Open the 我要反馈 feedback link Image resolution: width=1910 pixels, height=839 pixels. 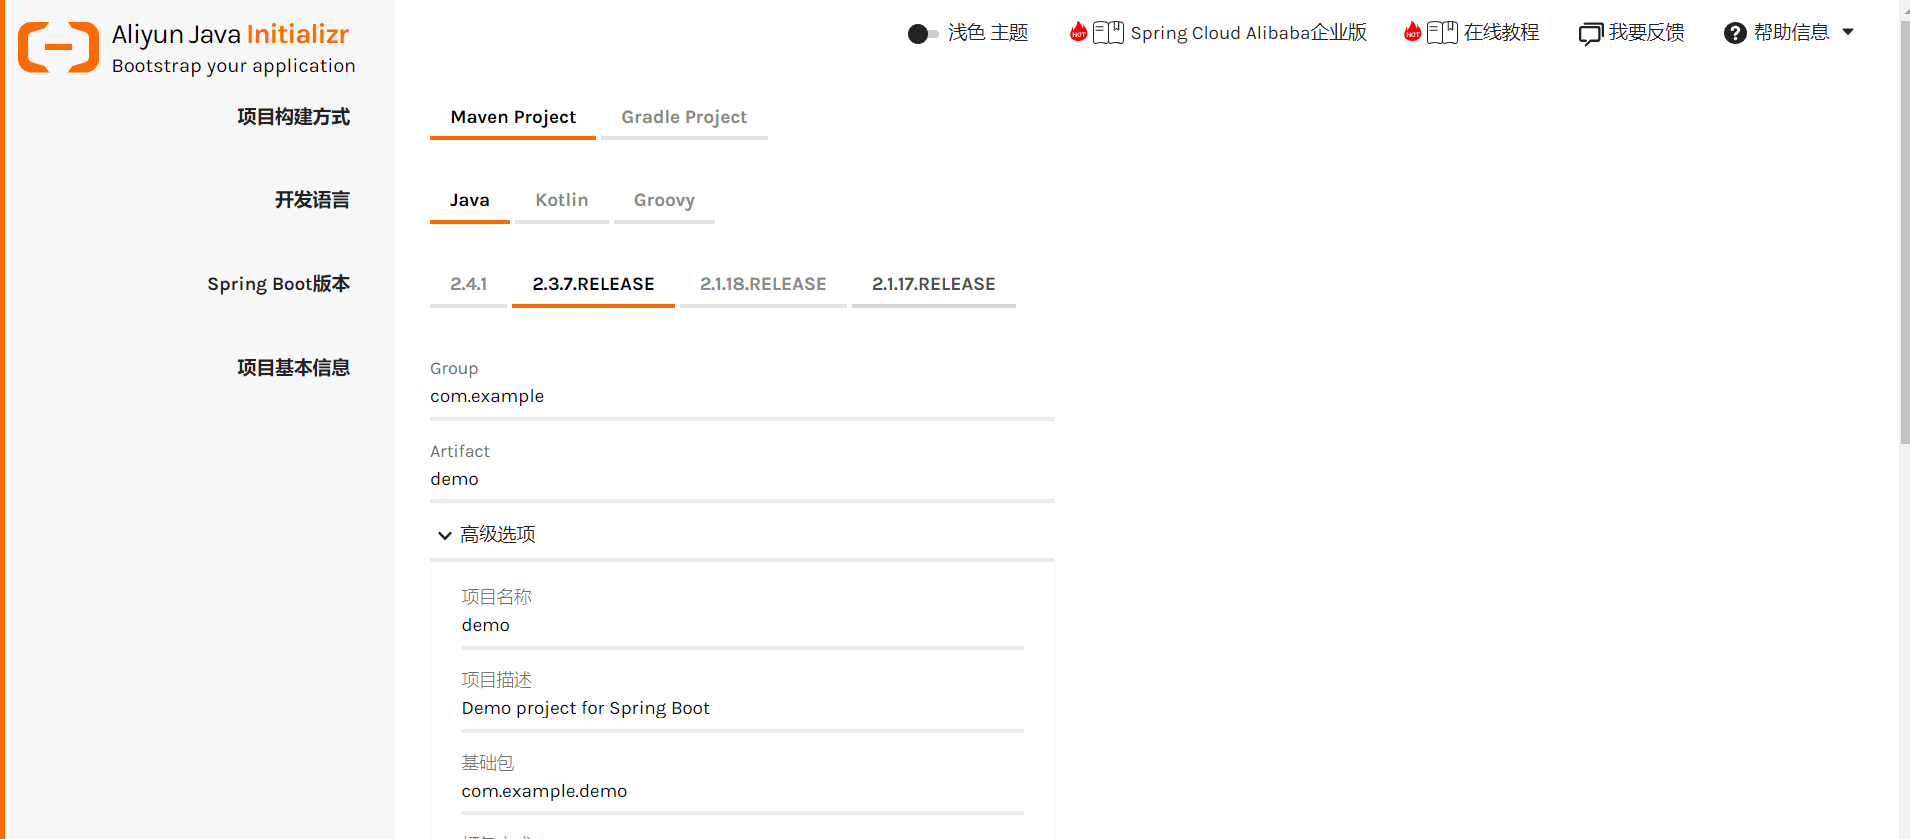point(1646,33)
